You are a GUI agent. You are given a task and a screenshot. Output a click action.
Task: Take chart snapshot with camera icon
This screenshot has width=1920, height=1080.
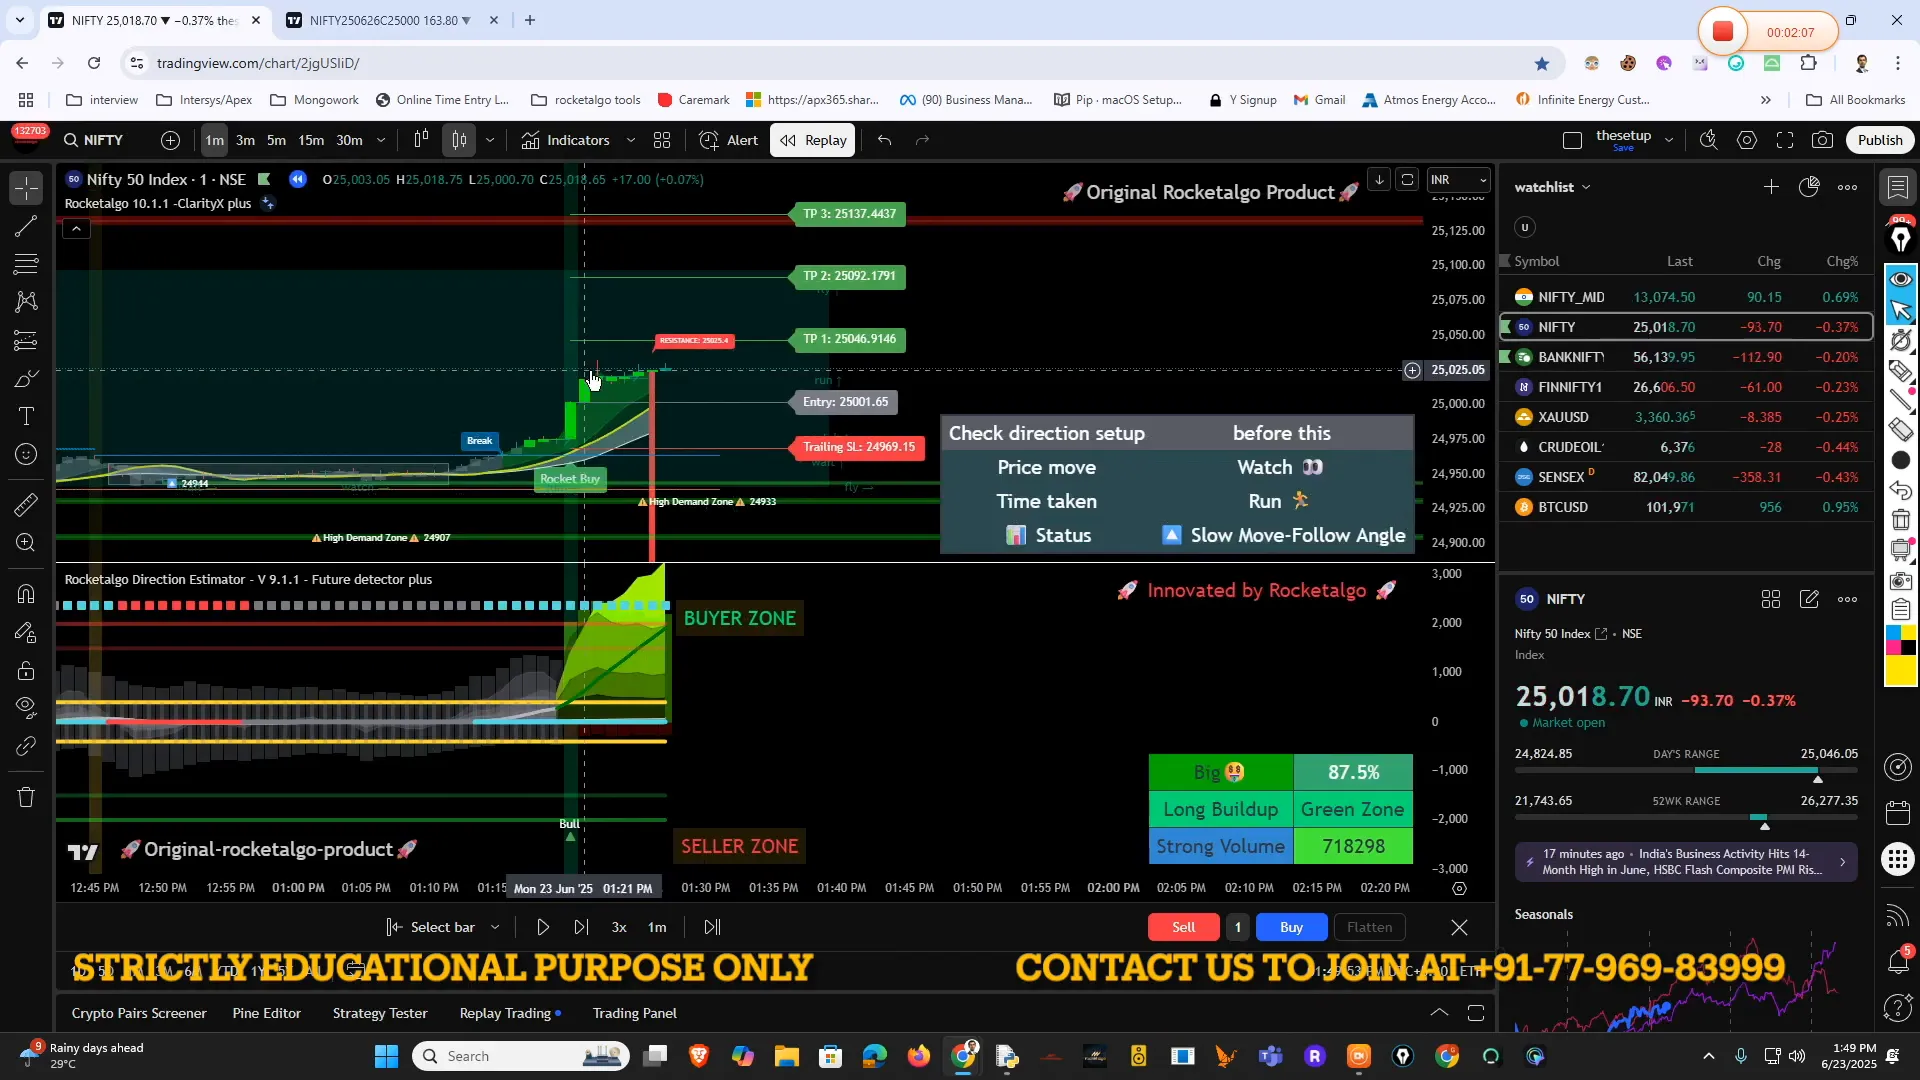click(x=1822, y=140)
